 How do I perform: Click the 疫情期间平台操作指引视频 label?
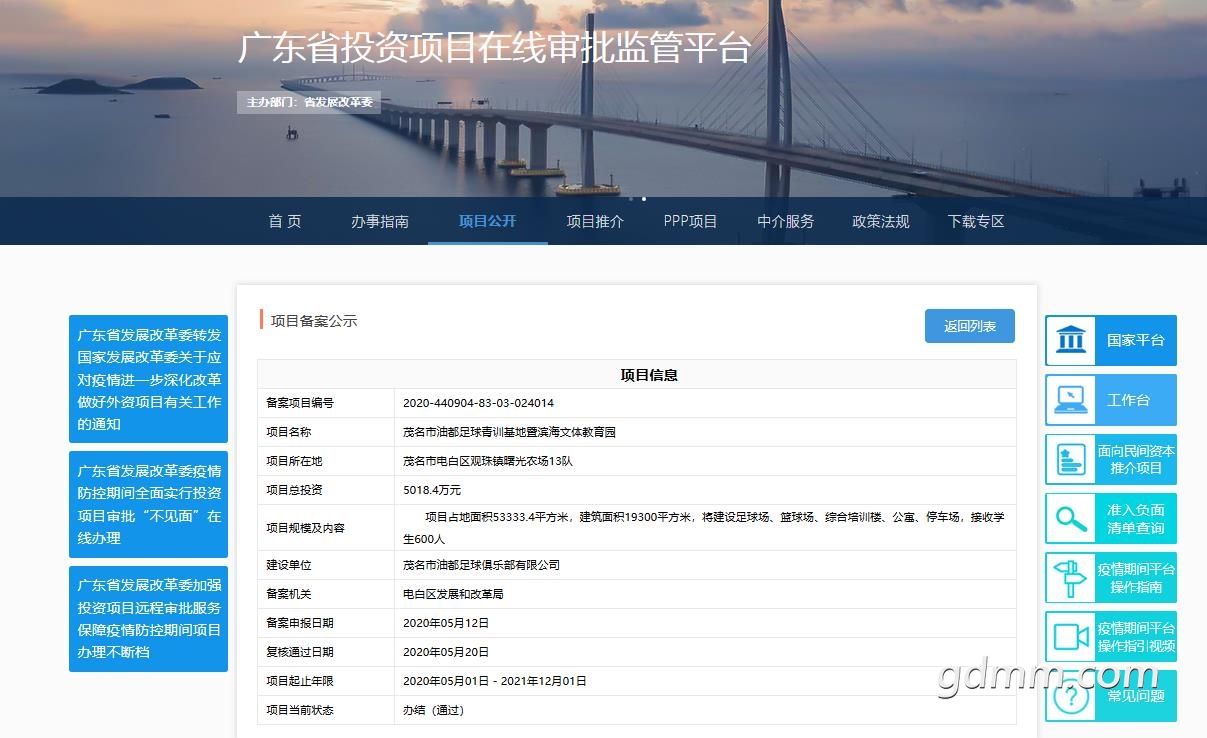1136,637
